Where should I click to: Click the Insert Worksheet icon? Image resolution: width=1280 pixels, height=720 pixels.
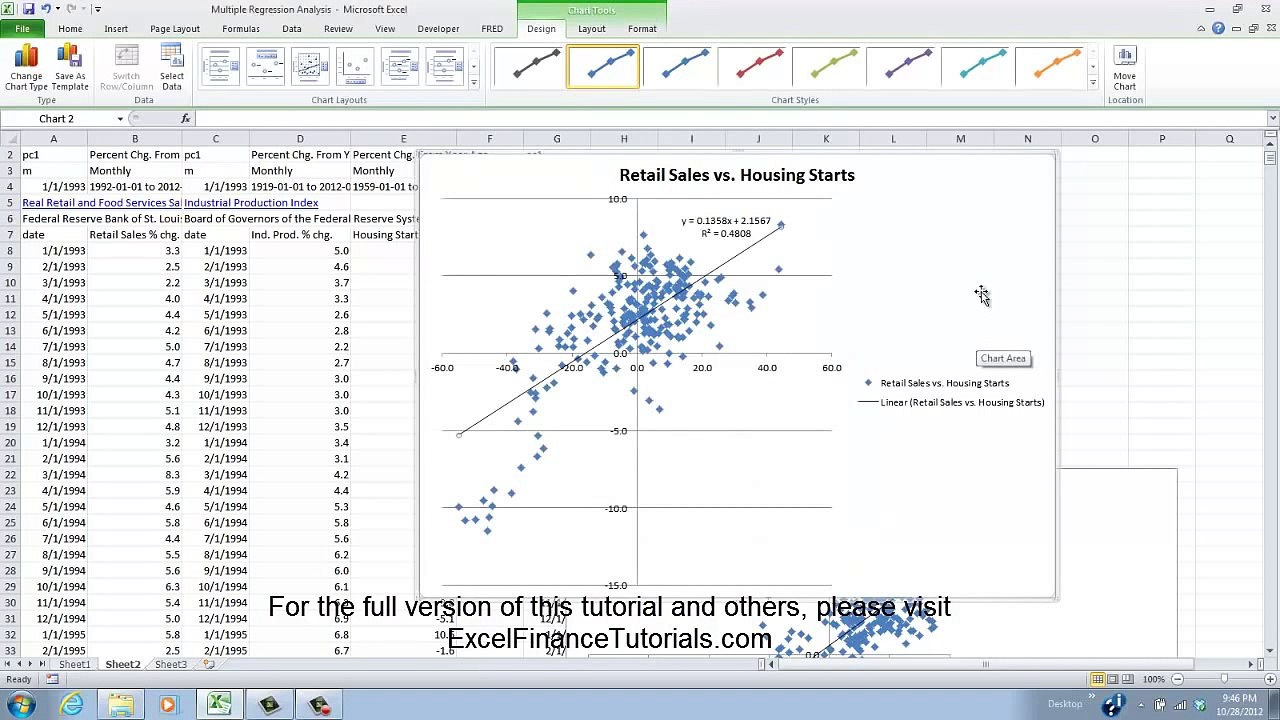[x=209, y=665]
